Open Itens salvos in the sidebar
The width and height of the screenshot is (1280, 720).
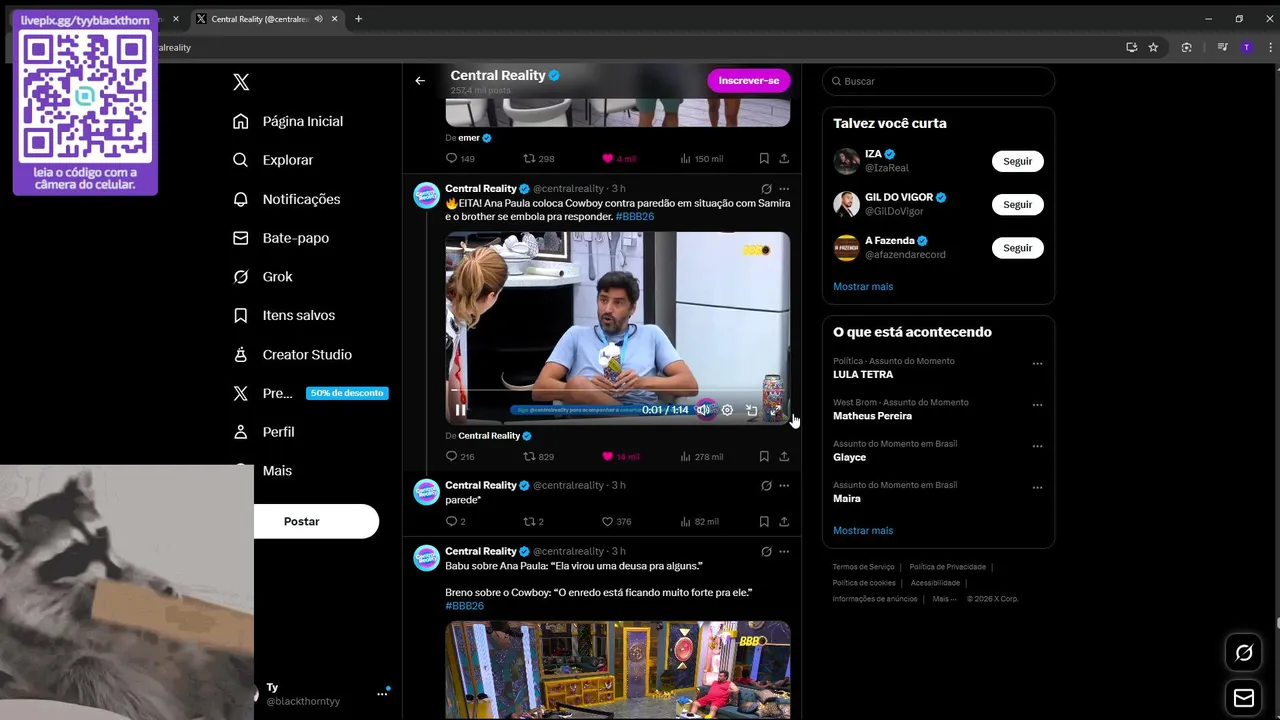click(284, 315)
